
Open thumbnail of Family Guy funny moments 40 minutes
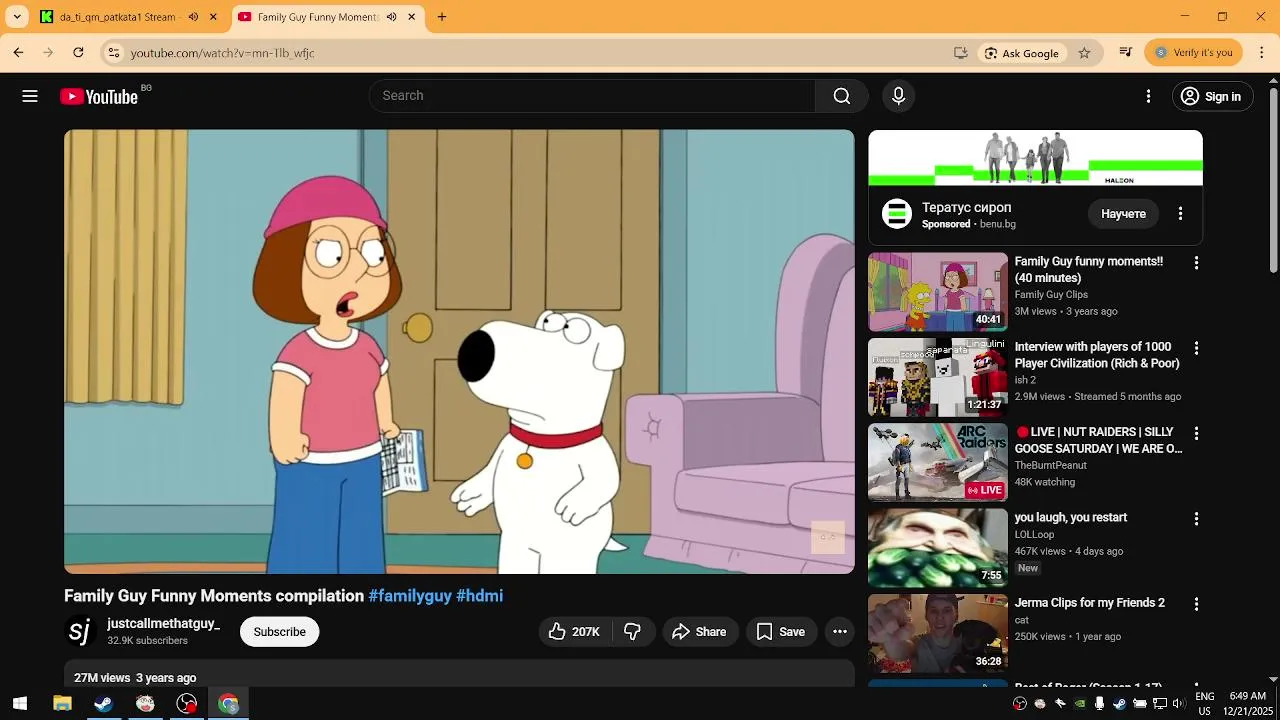coord(938,292)
